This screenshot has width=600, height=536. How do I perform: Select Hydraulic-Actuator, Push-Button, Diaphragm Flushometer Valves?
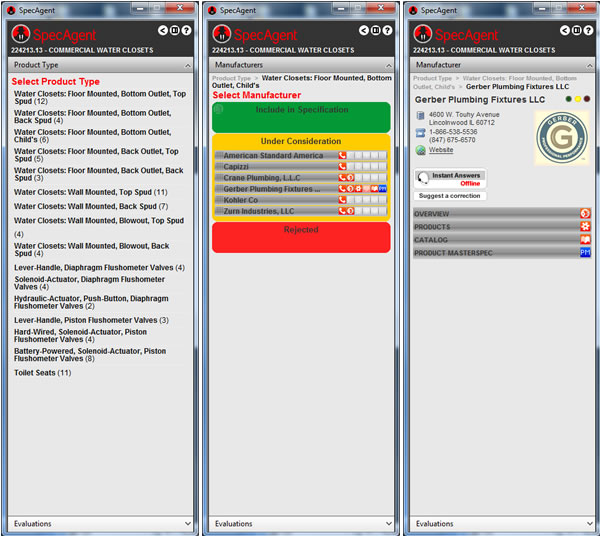[x=91, y=302]
